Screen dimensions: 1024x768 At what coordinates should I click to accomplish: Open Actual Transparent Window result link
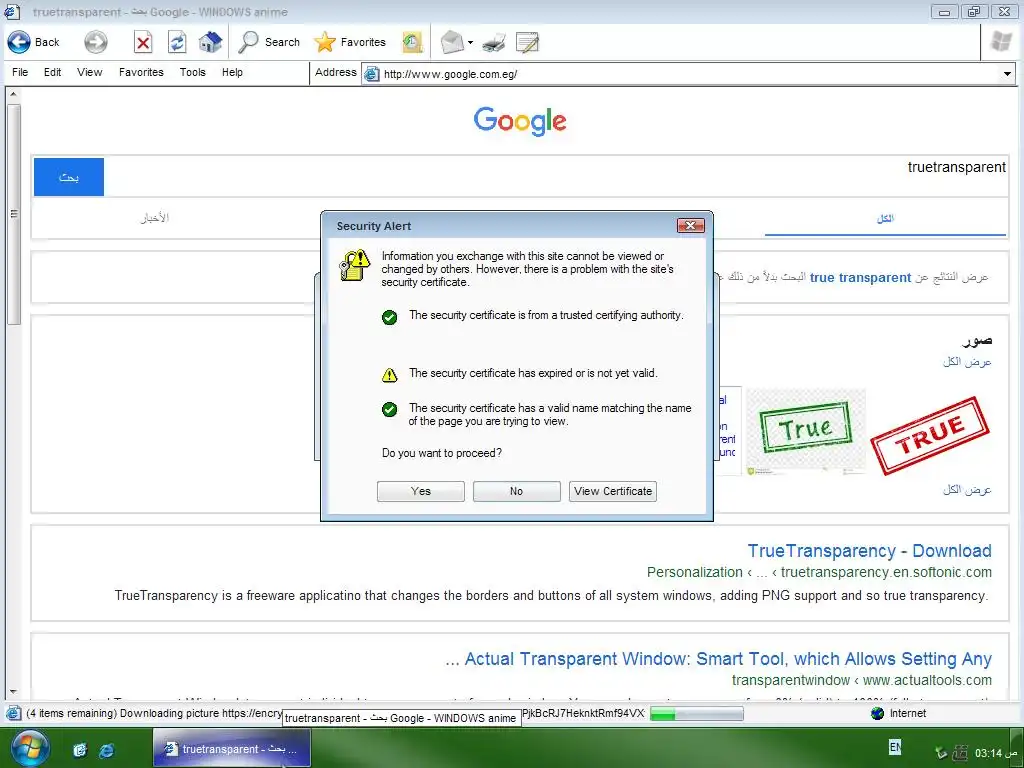click(718, 659)
